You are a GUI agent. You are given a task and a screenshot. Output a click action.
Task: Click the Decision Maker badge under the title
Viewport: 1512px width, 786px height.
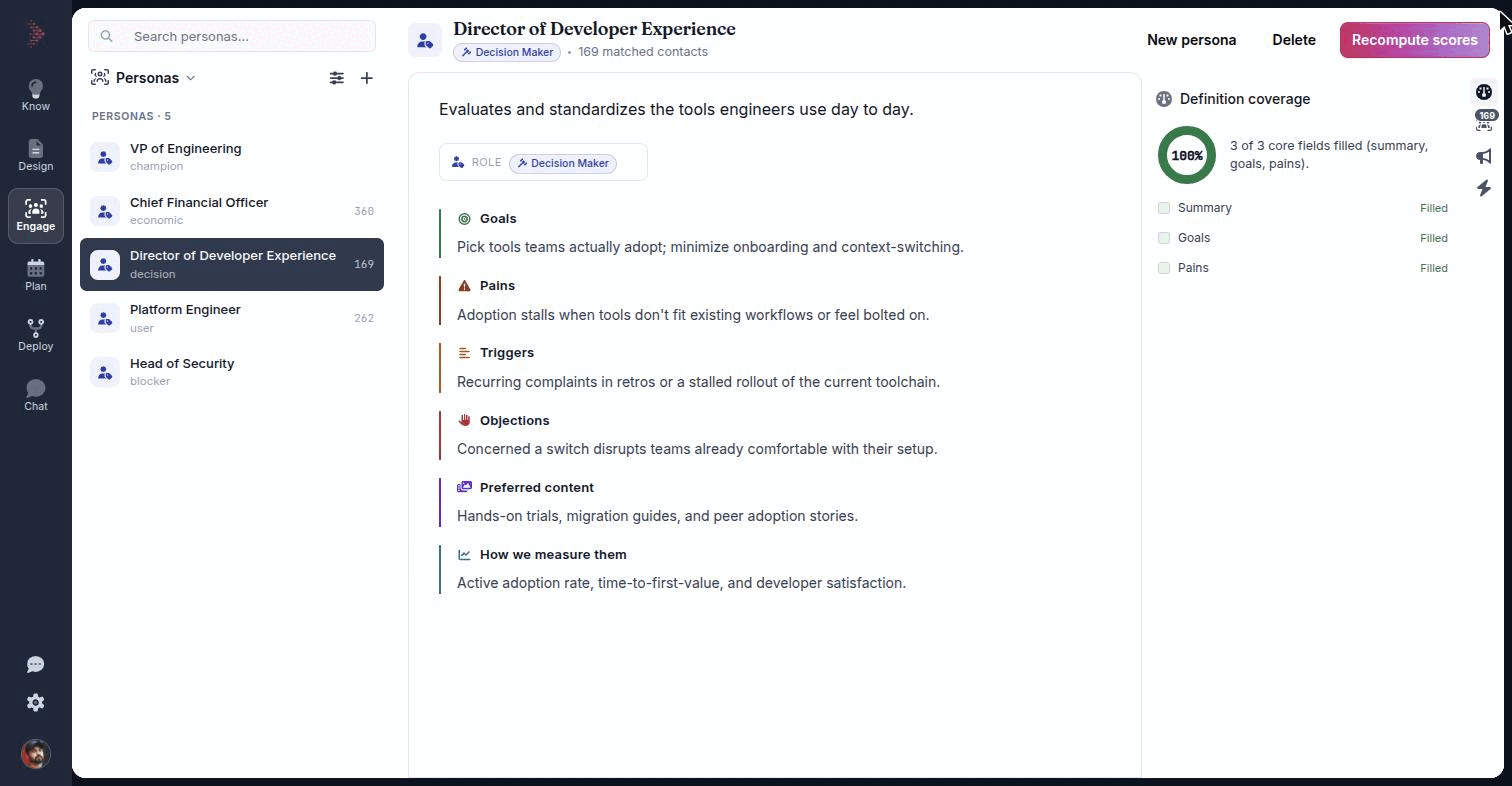[507, 52]
